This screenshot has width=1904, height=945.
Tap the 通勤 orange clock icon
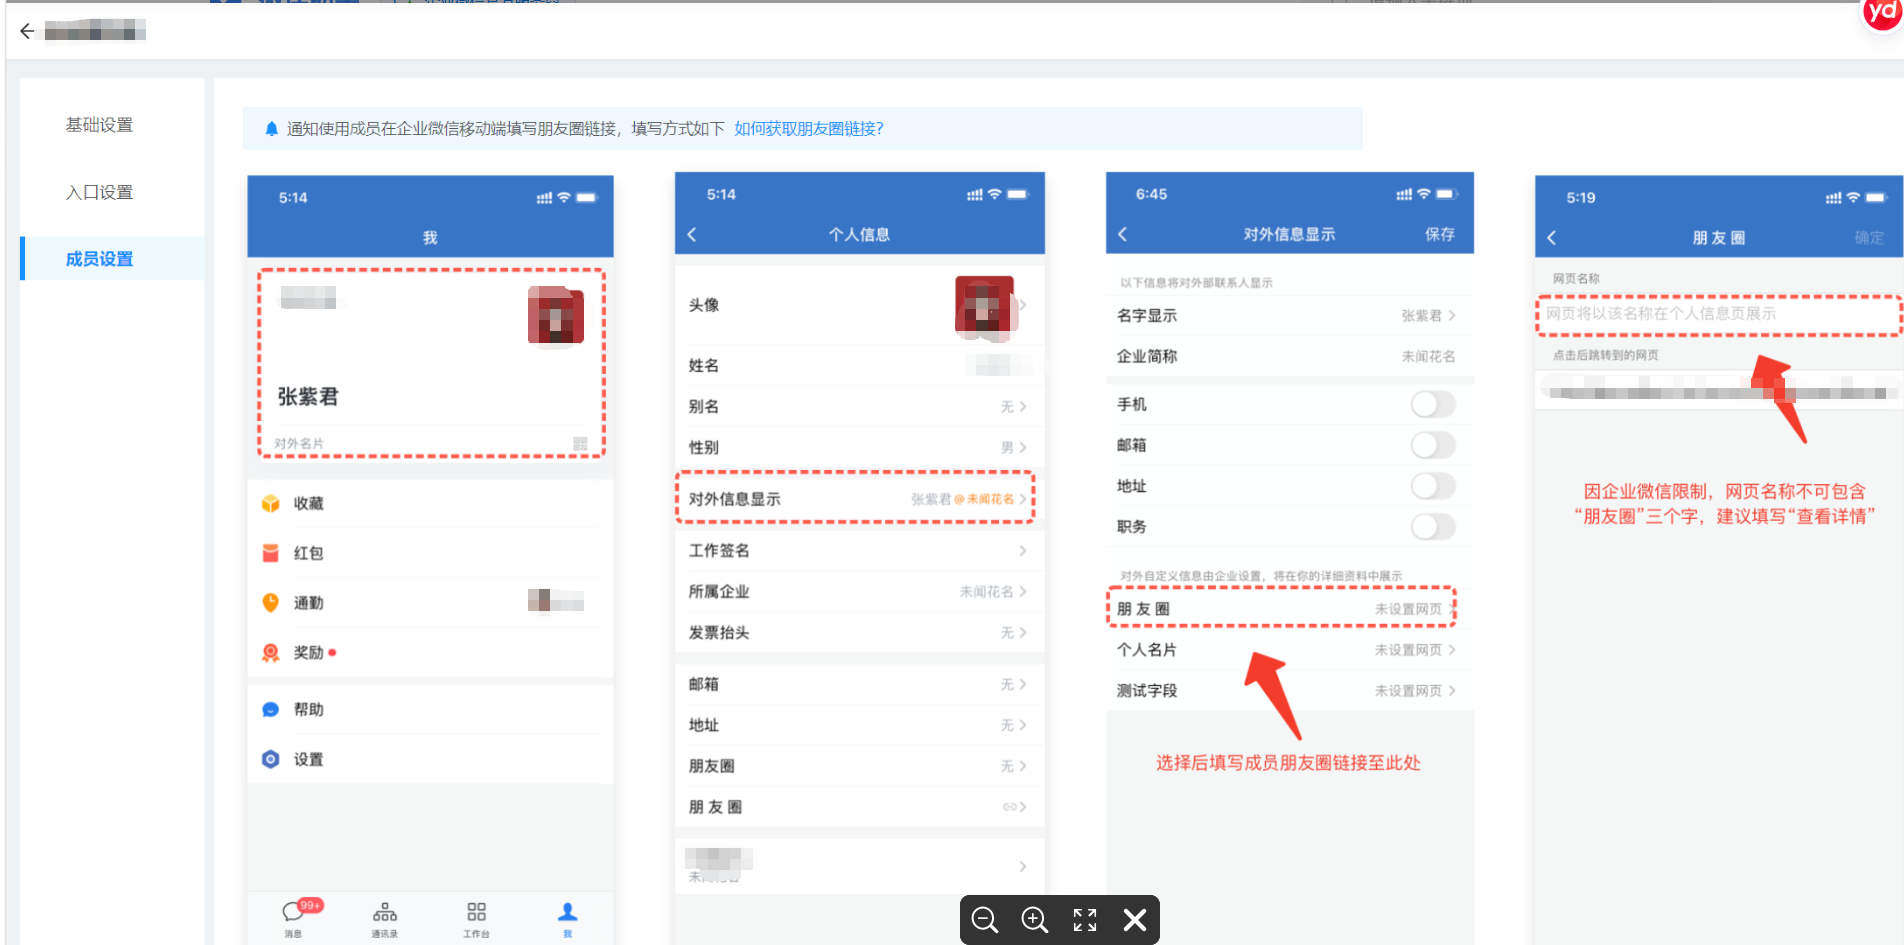[270, 602]
